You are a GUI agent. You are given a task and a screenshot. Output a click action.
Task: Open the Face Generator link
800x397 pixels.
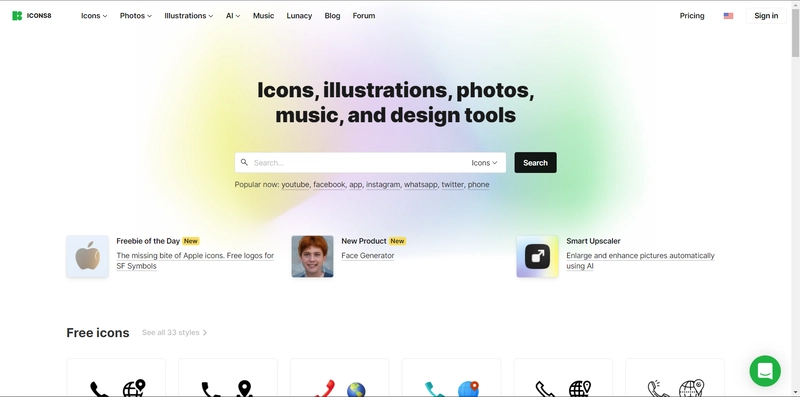tap(368, 256)
